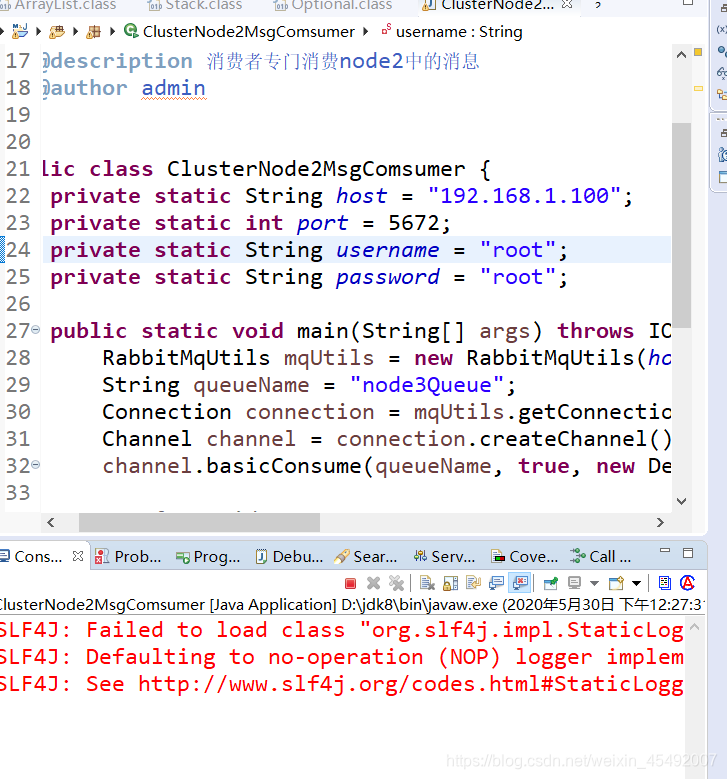Image resolution: width=727 pixels, height=779 pixels.
Task: Click the editor horizontal scrollbar thumb
Action: pos(199,522)
